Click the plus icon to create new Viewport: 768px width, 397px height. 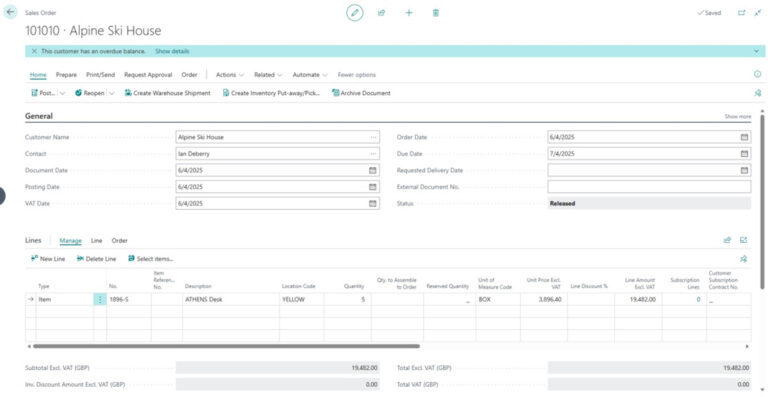(408, 13)
